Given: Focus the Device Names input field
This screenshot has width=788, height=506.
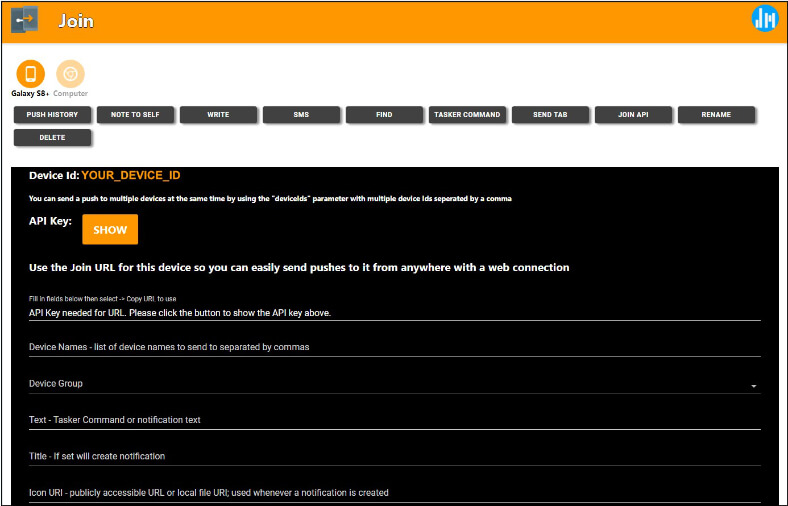Looking at the screenshot, I should 395,347.
